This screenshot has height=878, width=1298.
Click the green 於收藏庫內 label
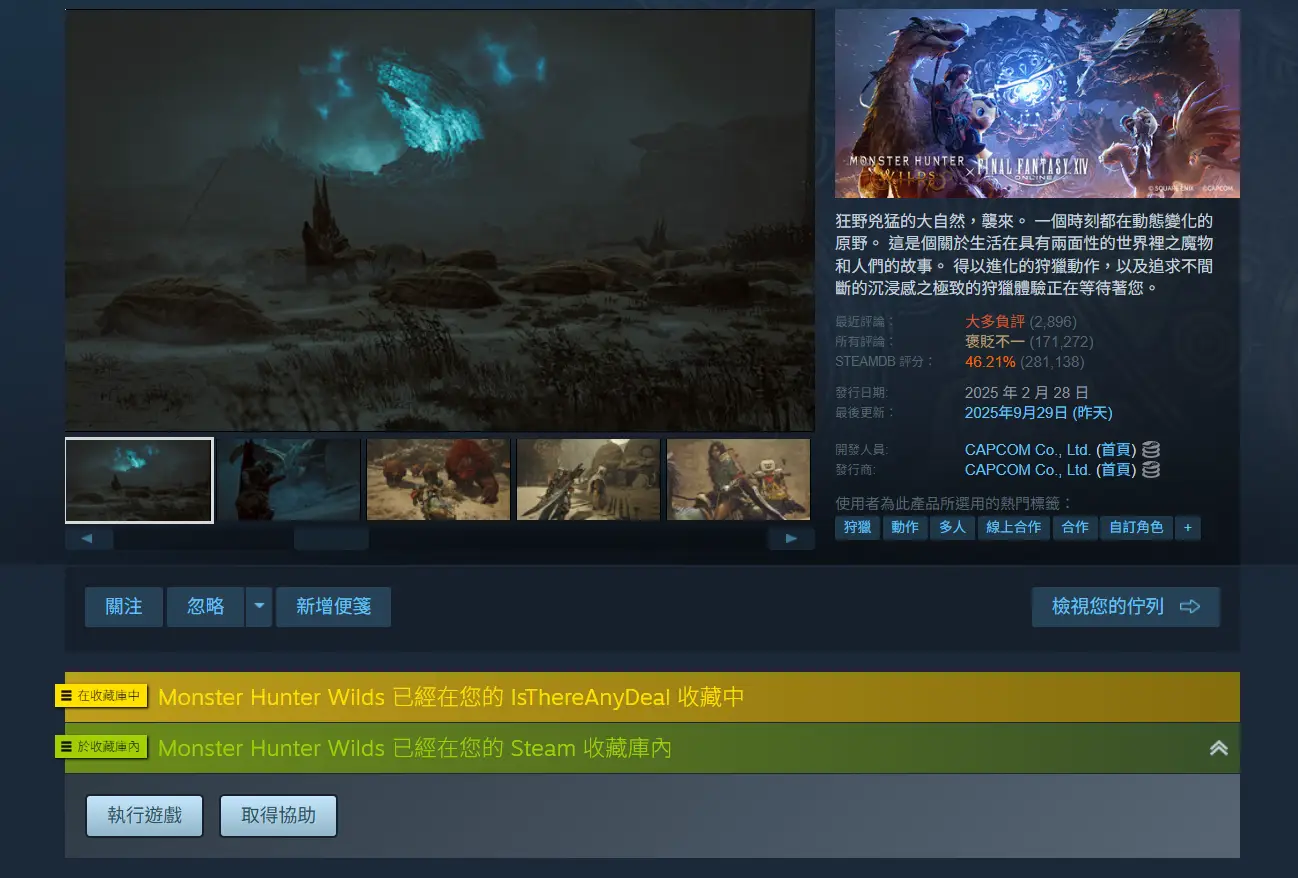(102, 746)
